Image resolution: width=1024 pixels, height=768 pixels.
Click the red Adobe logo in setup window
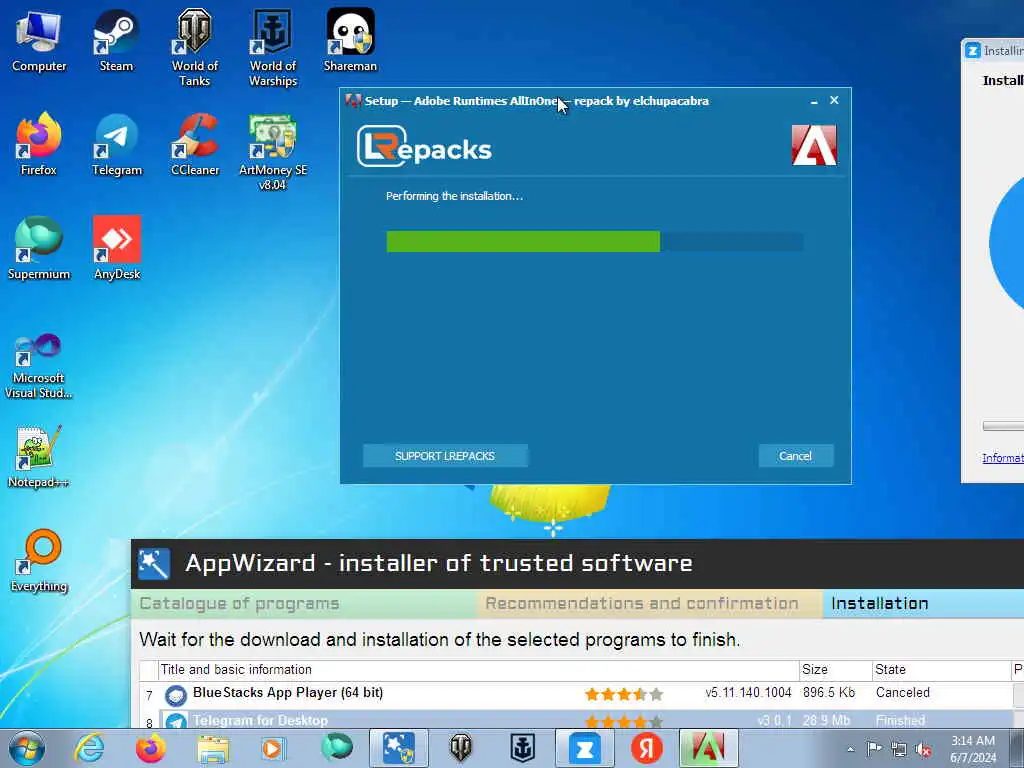[x=814, y=145]
